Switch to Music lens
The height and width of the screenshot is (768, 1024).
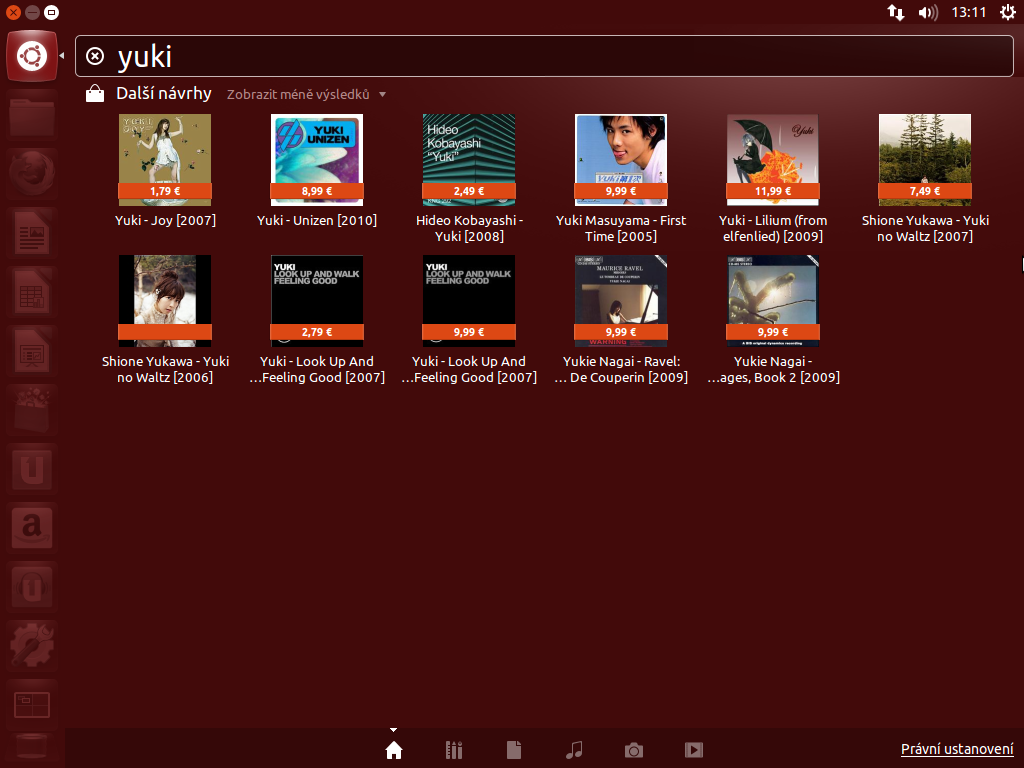click(574, 750)
